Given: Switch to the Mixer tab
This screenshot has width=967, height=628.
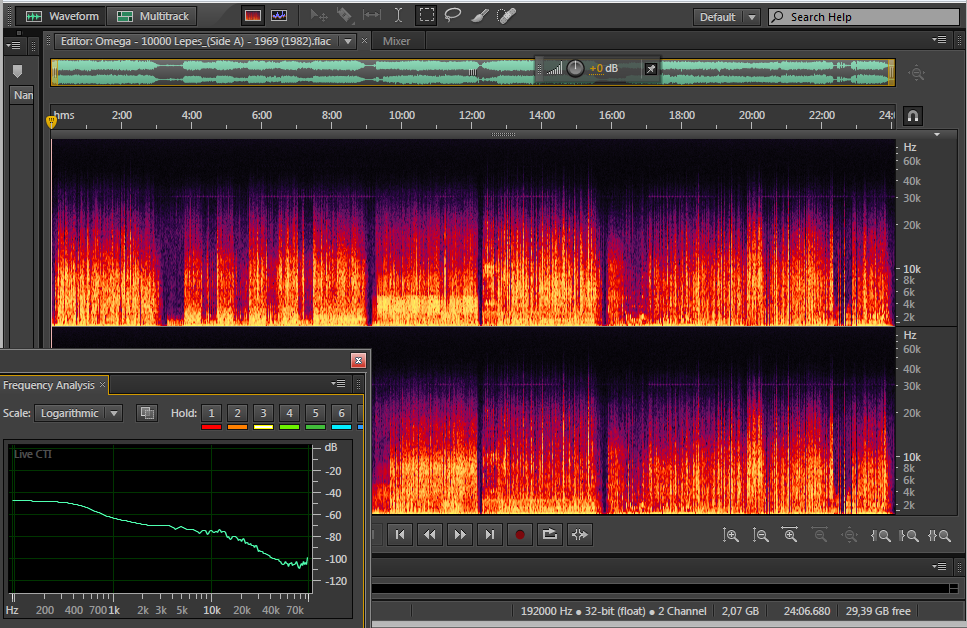Looking at the screenshot, I should [396, 41].
